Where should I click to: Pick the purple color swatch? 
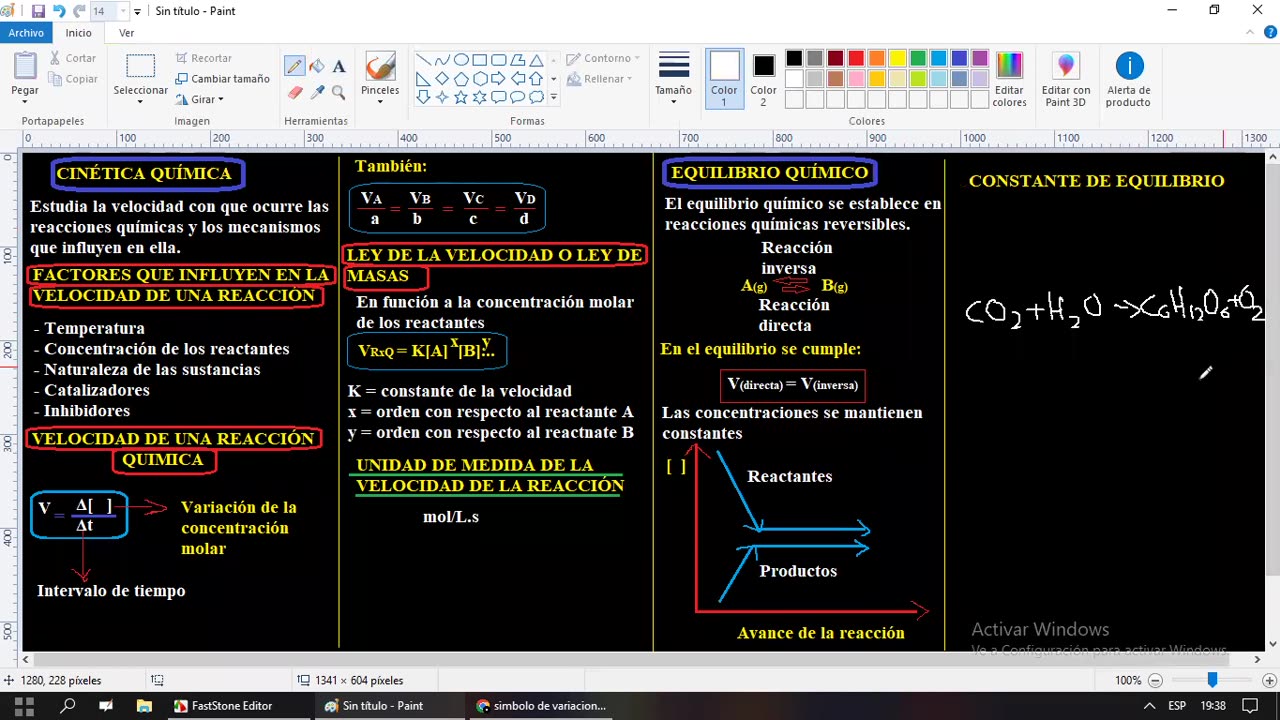coord(980,59)
